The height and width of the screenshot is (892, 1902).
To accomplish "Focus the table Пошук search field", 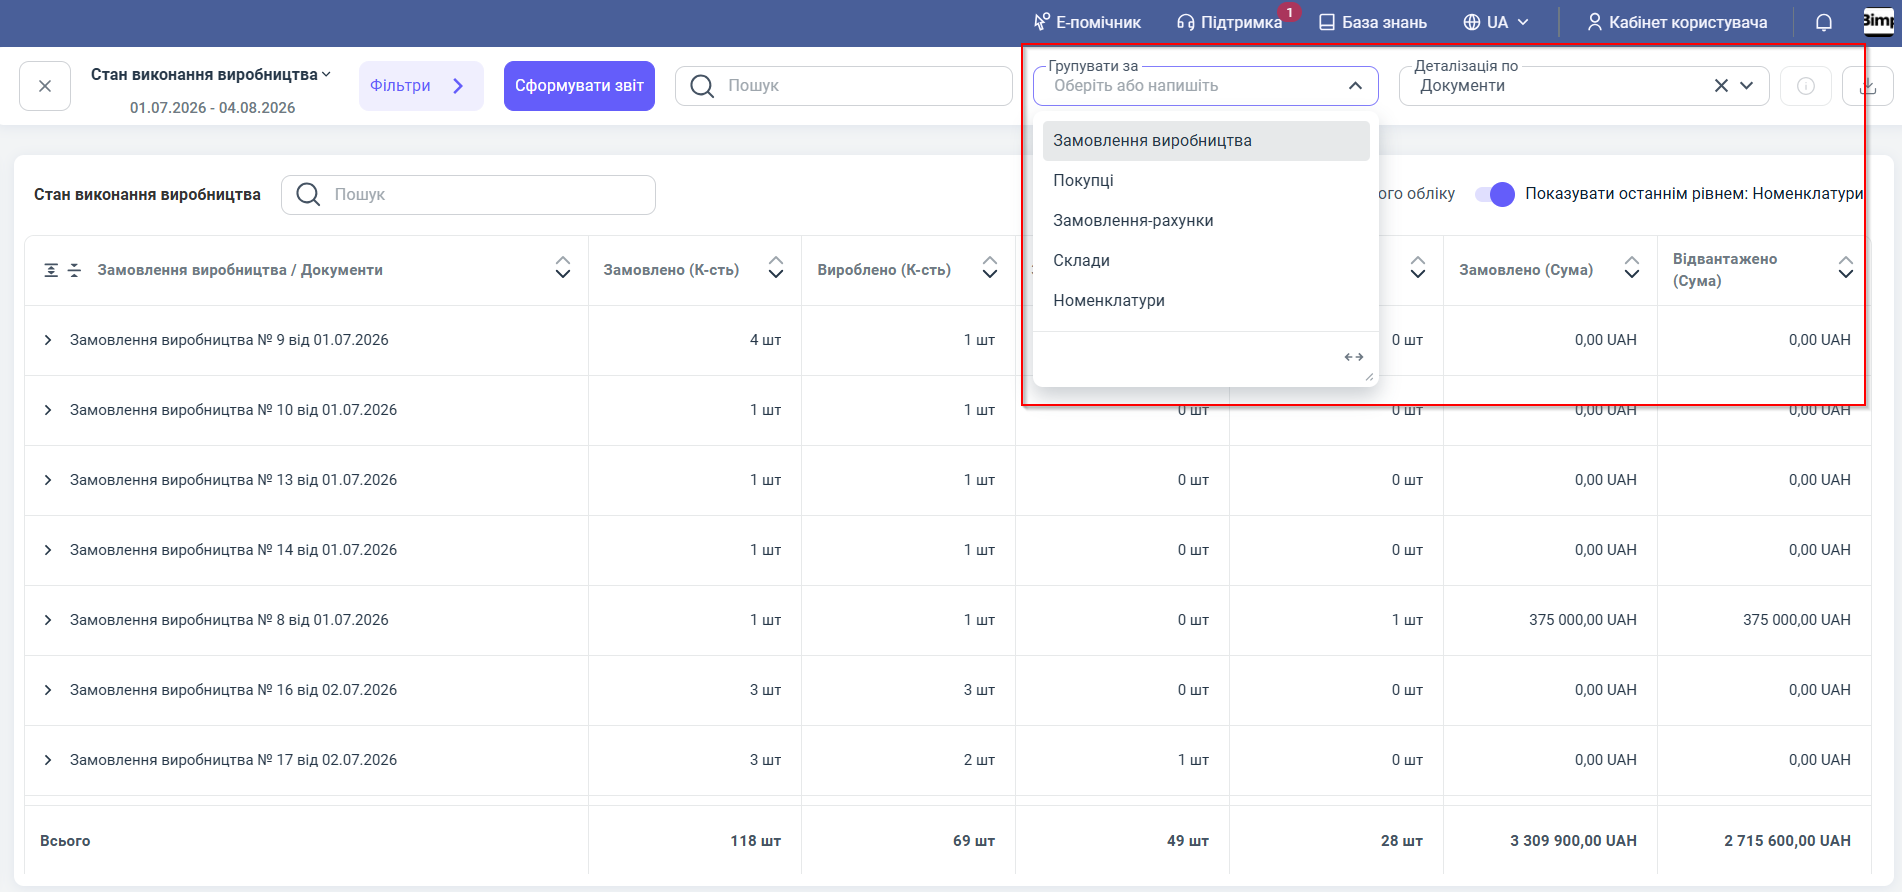I will pos(468,195).
